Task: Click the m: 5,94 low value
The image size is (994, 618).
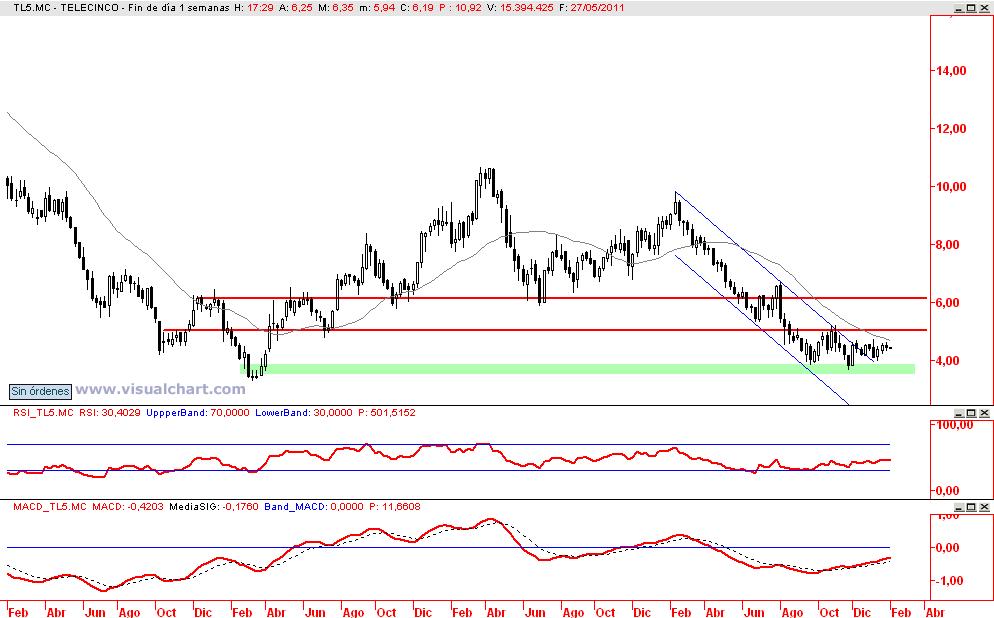Action: tap(378, 8)
